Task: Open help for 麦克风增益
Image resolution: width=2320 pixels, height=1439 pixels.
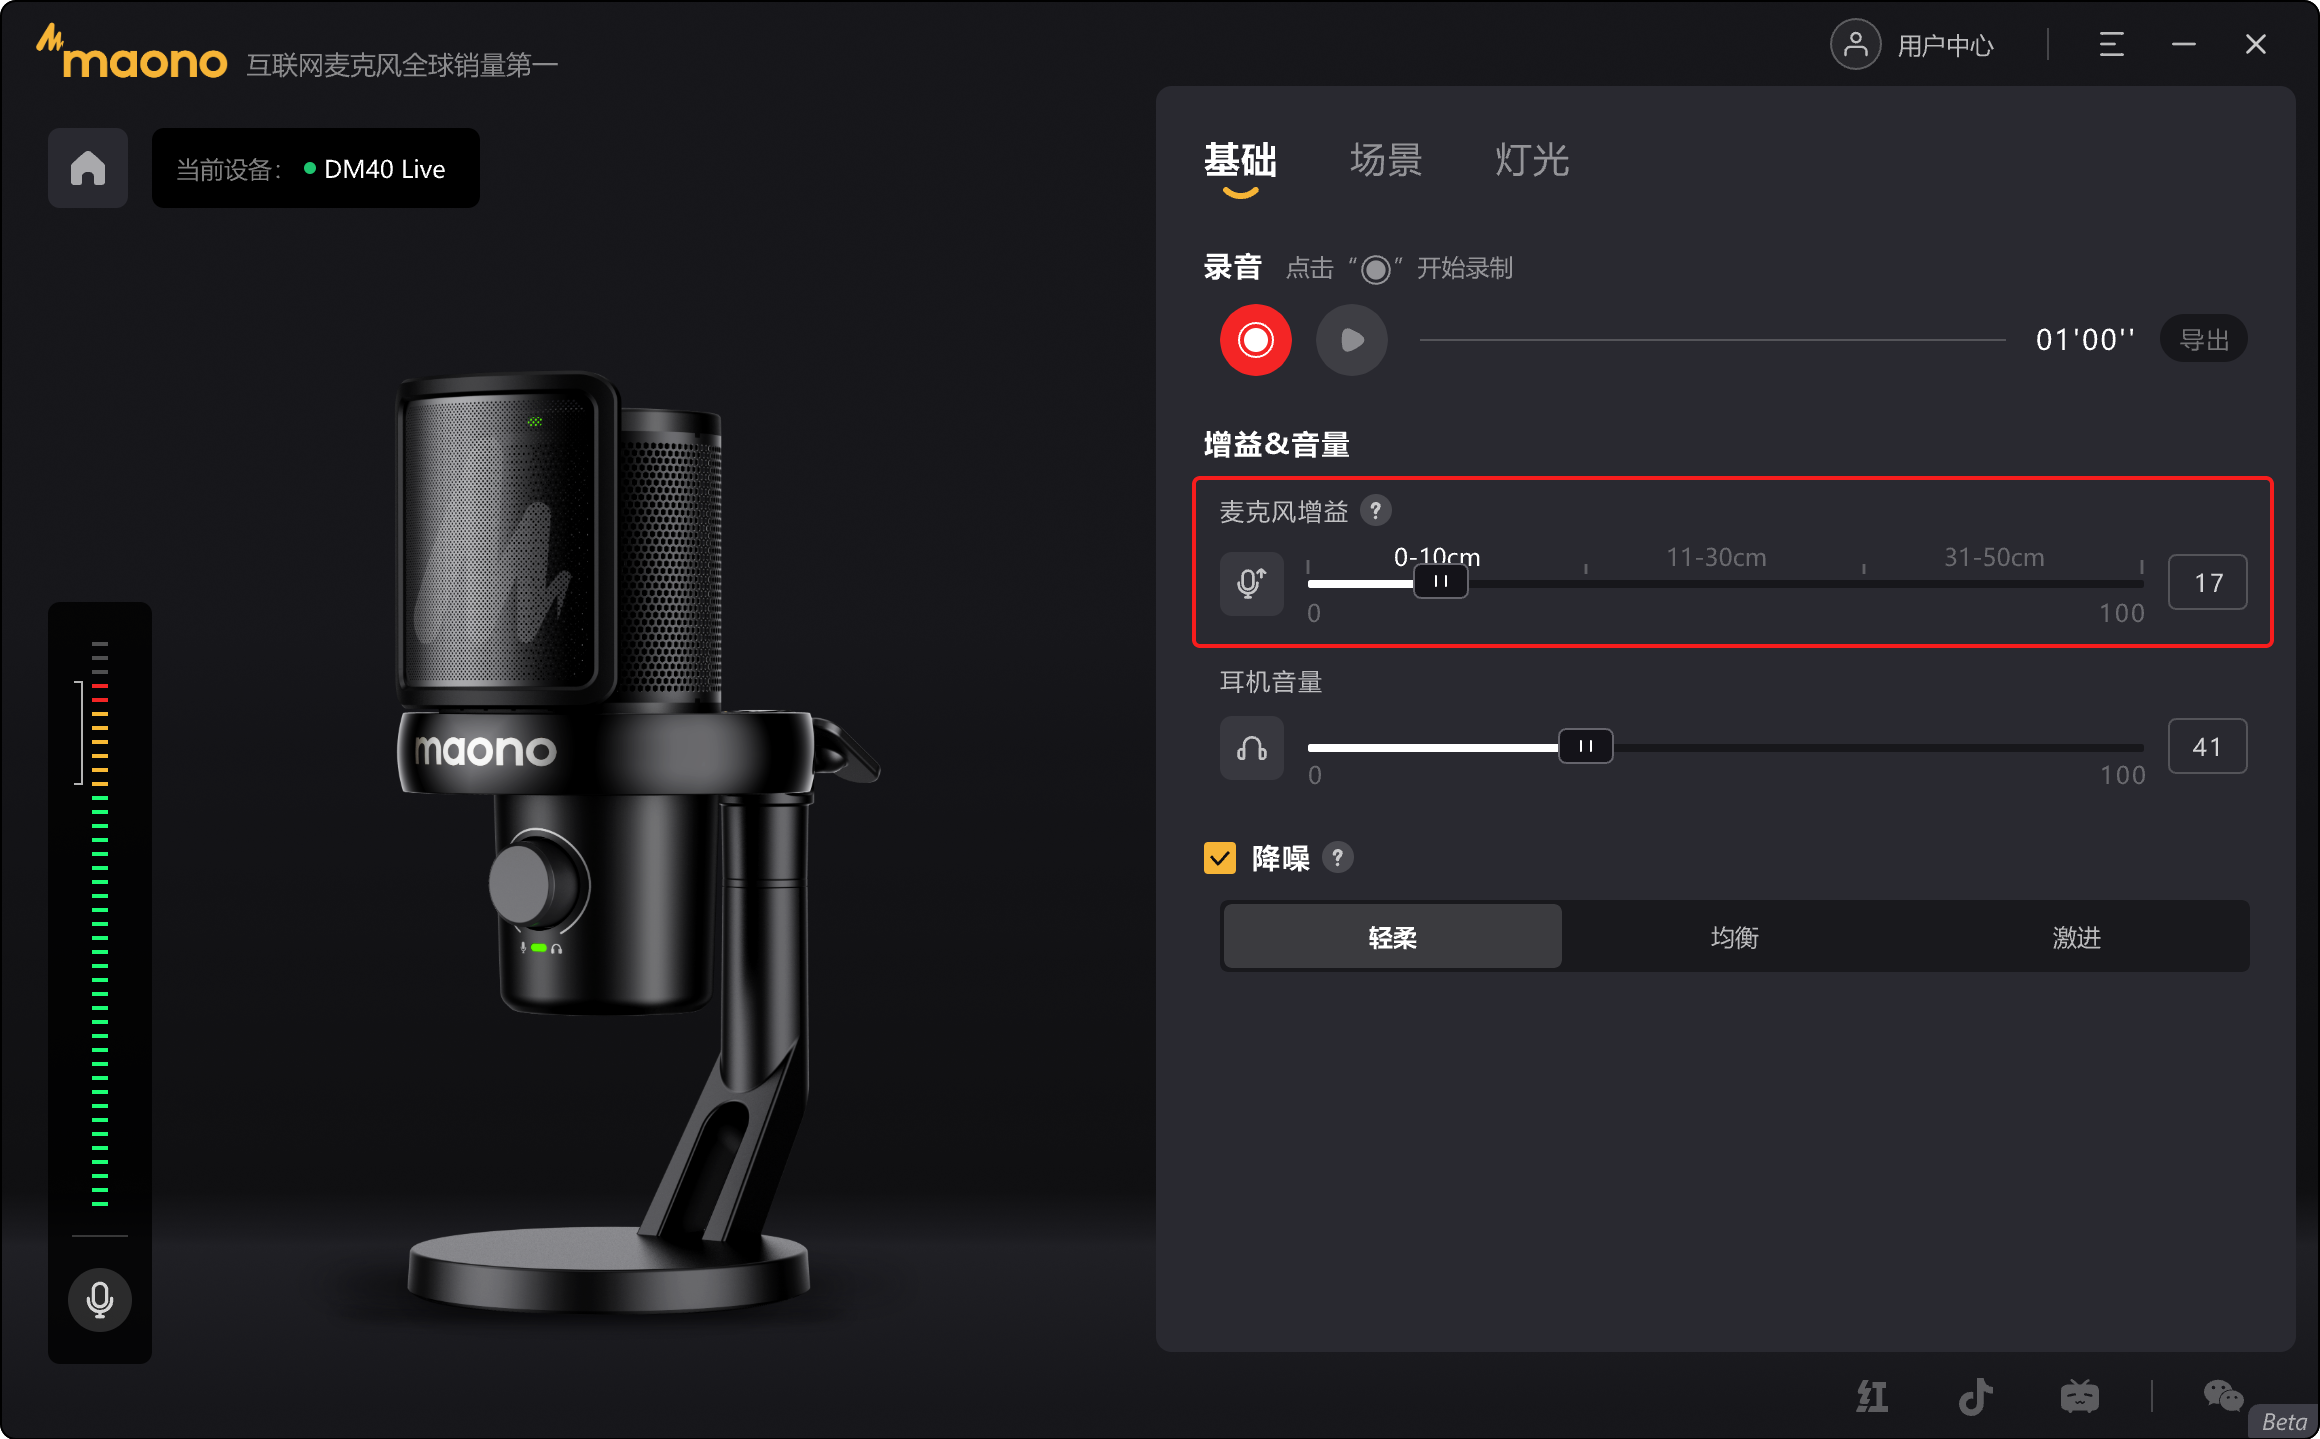Action: (x=1376, y=511)
